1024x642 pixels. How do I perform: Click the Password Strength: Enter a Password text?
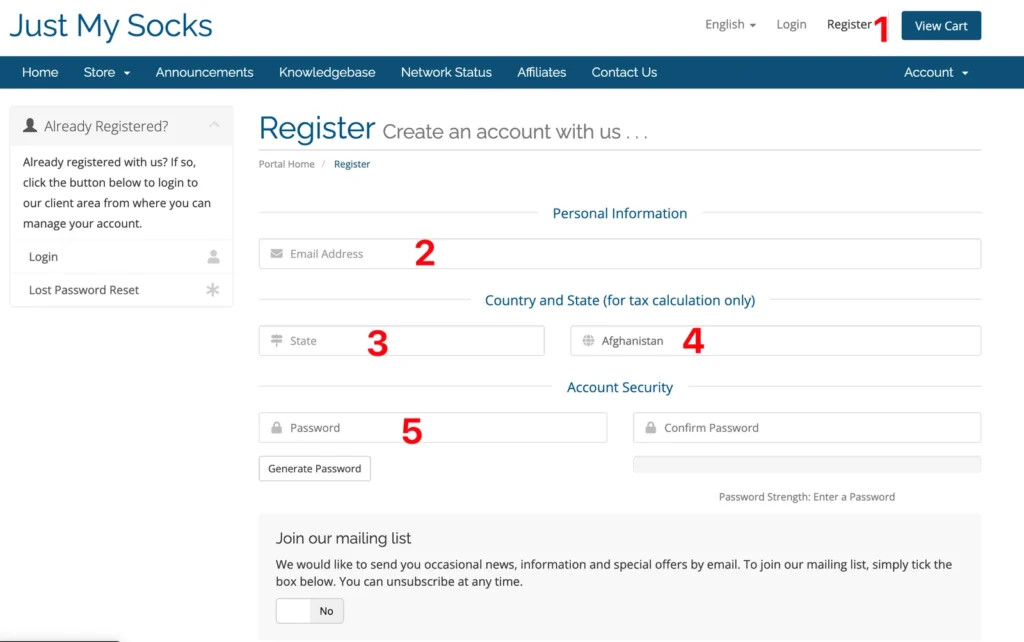[807, 497]
